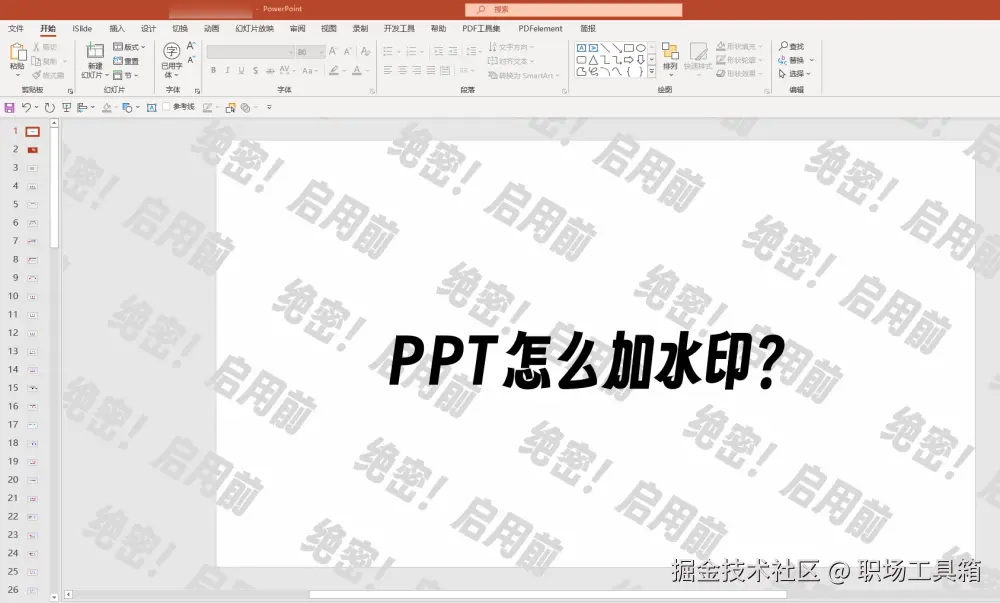Select the right arrow shape in gallery

point(629,60)
